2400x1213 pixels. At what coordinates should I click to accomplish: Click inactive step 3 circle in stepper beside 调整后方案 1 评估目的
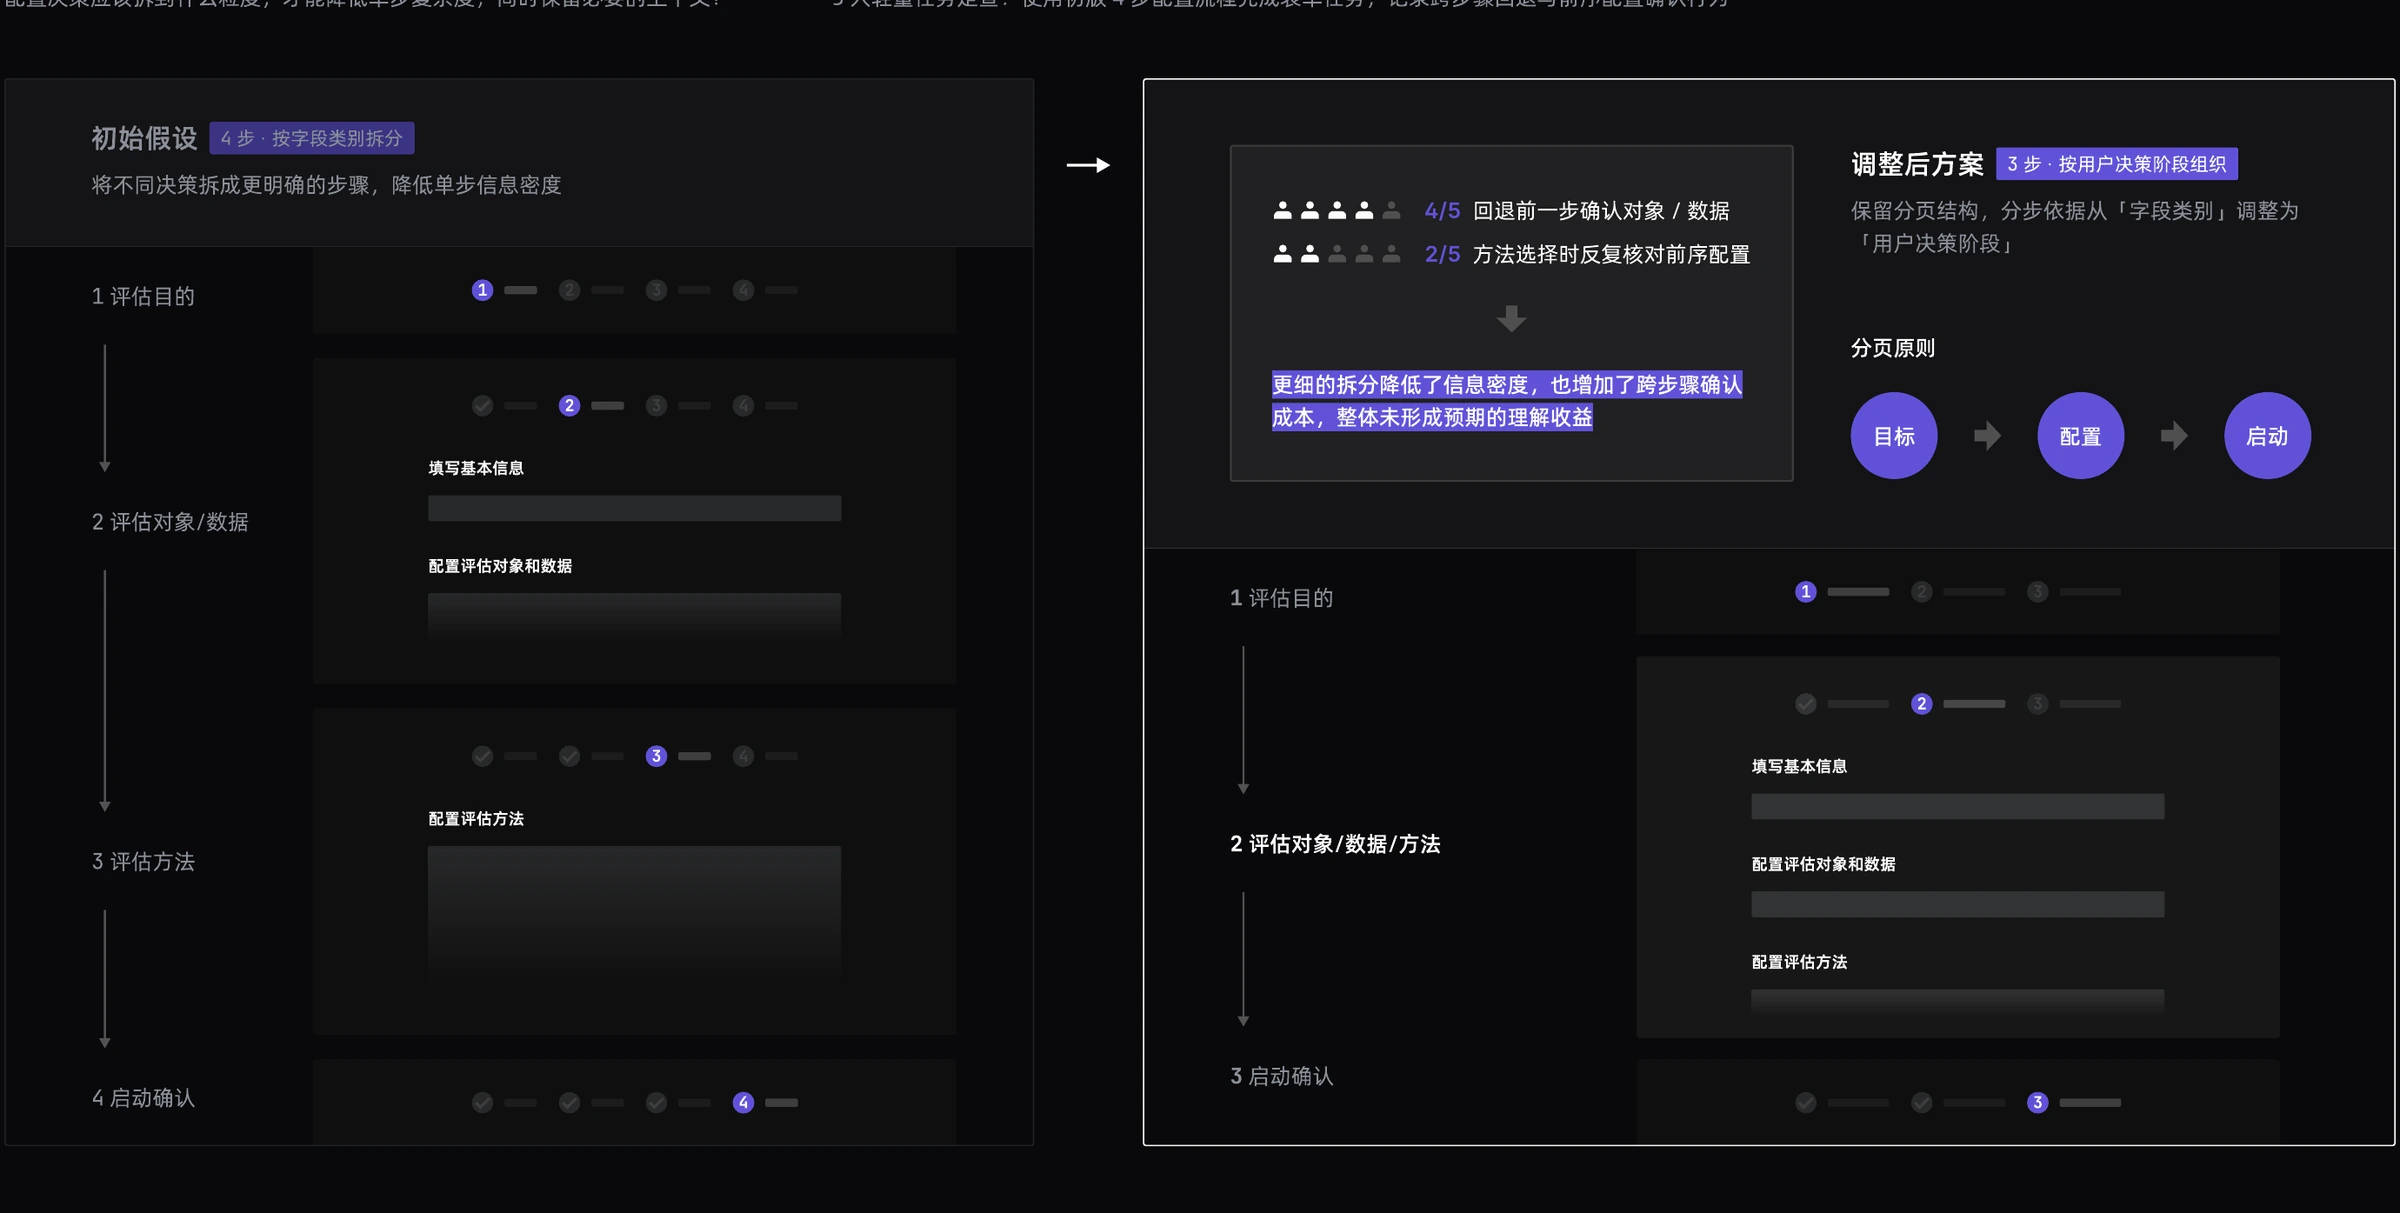click(2037, 592)
